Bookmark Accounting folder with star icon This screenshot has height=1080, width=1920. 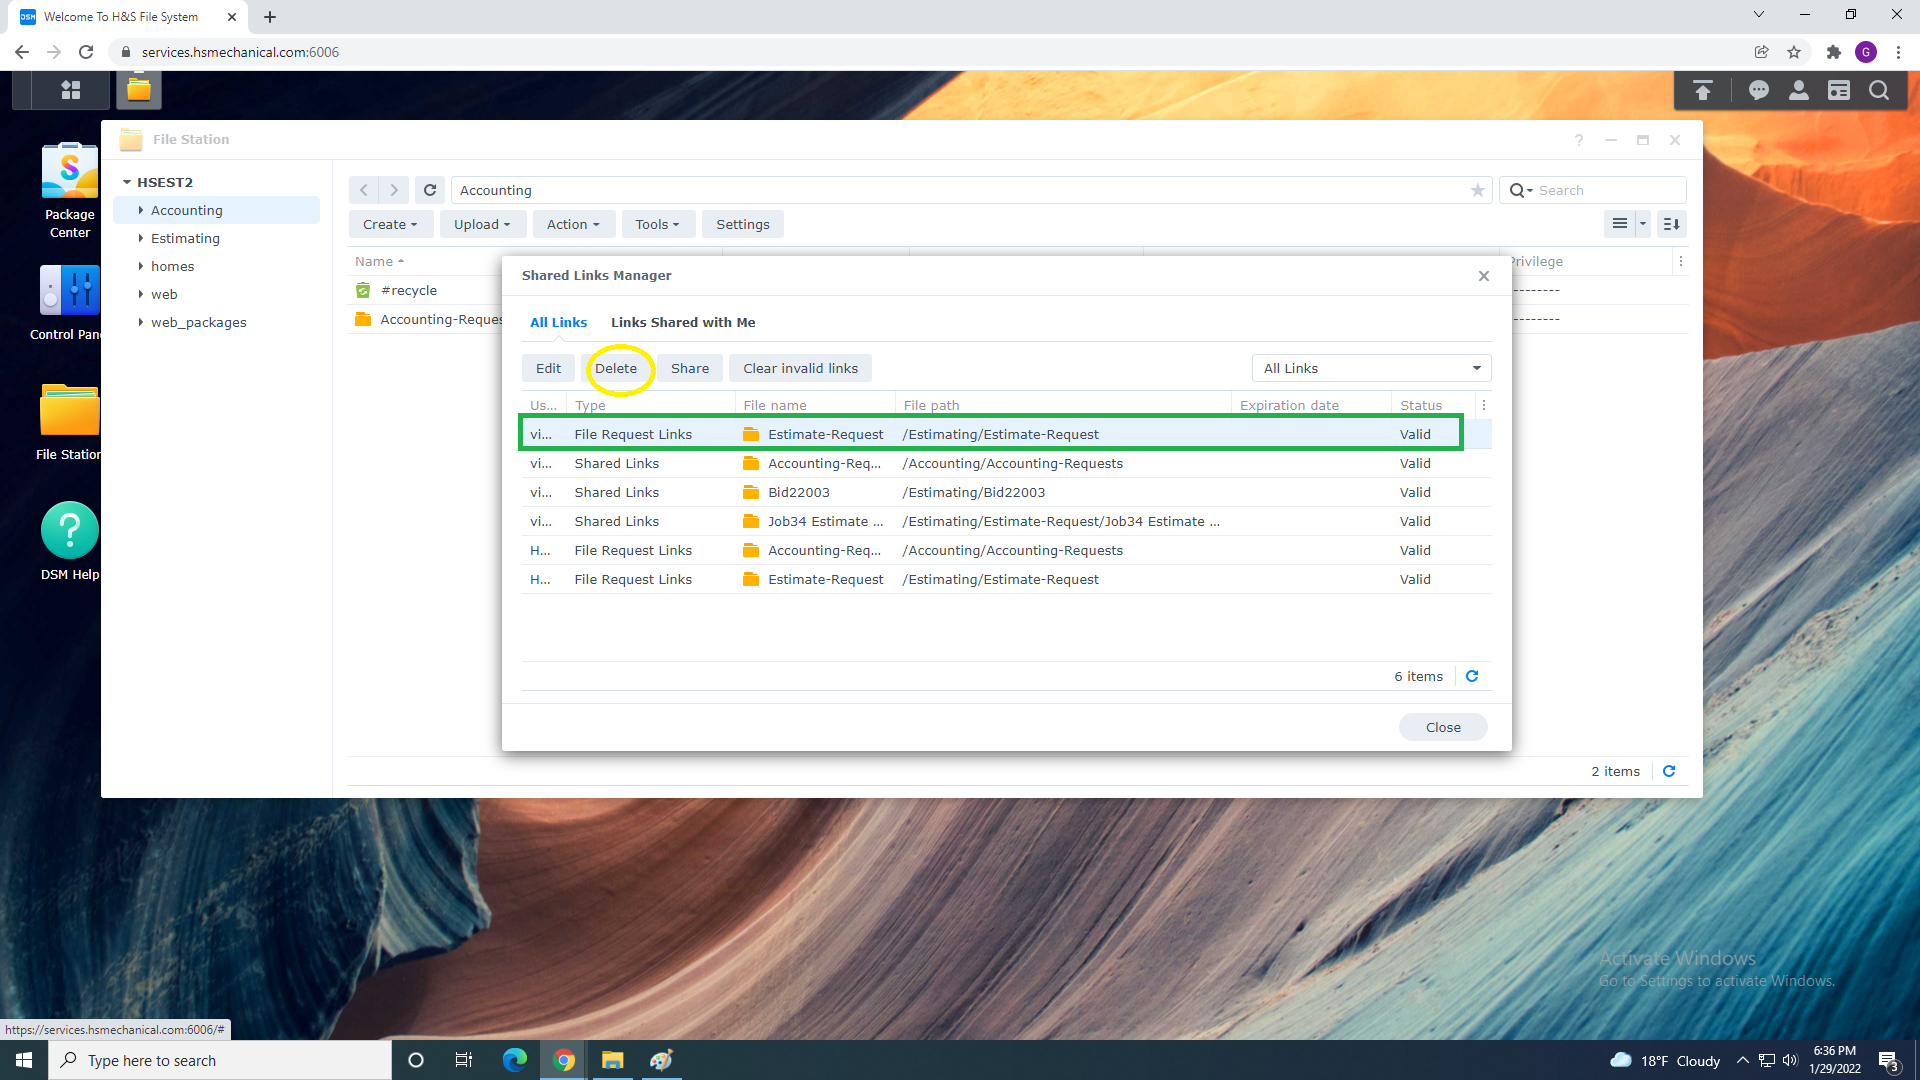[x=1477, y=190]
